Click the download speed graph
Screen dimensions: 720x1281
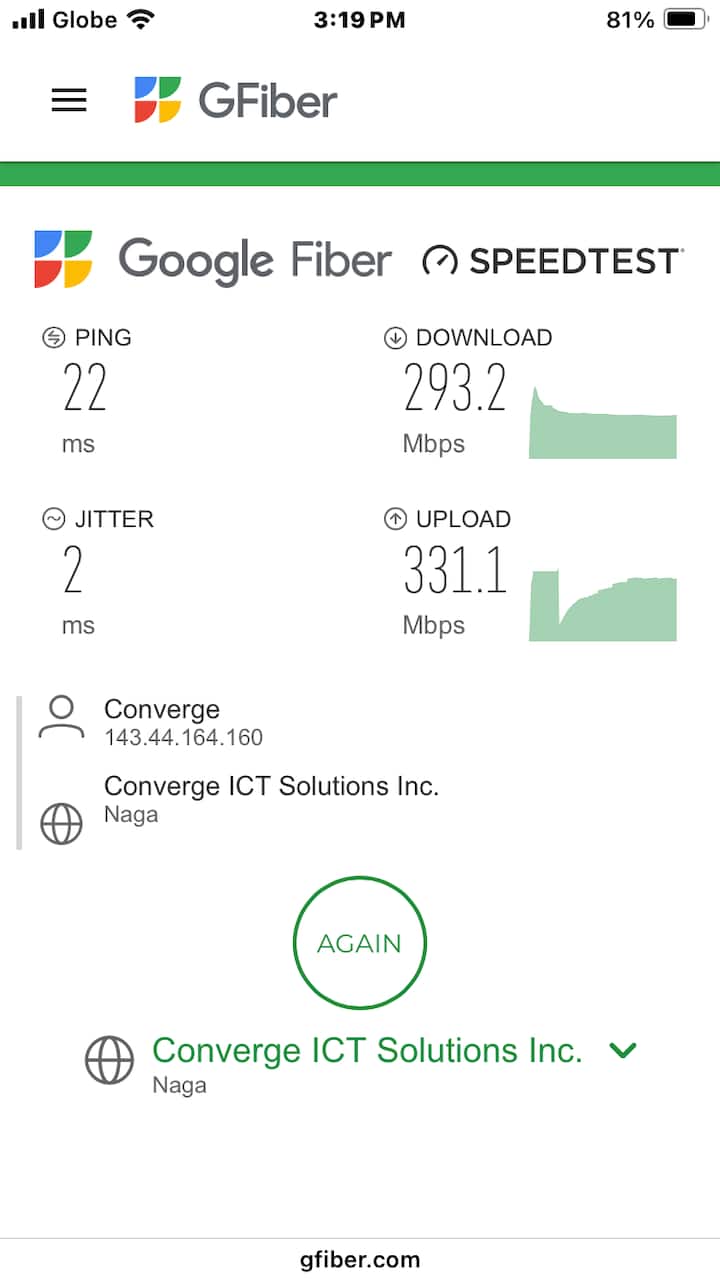(x=602, y=423)
